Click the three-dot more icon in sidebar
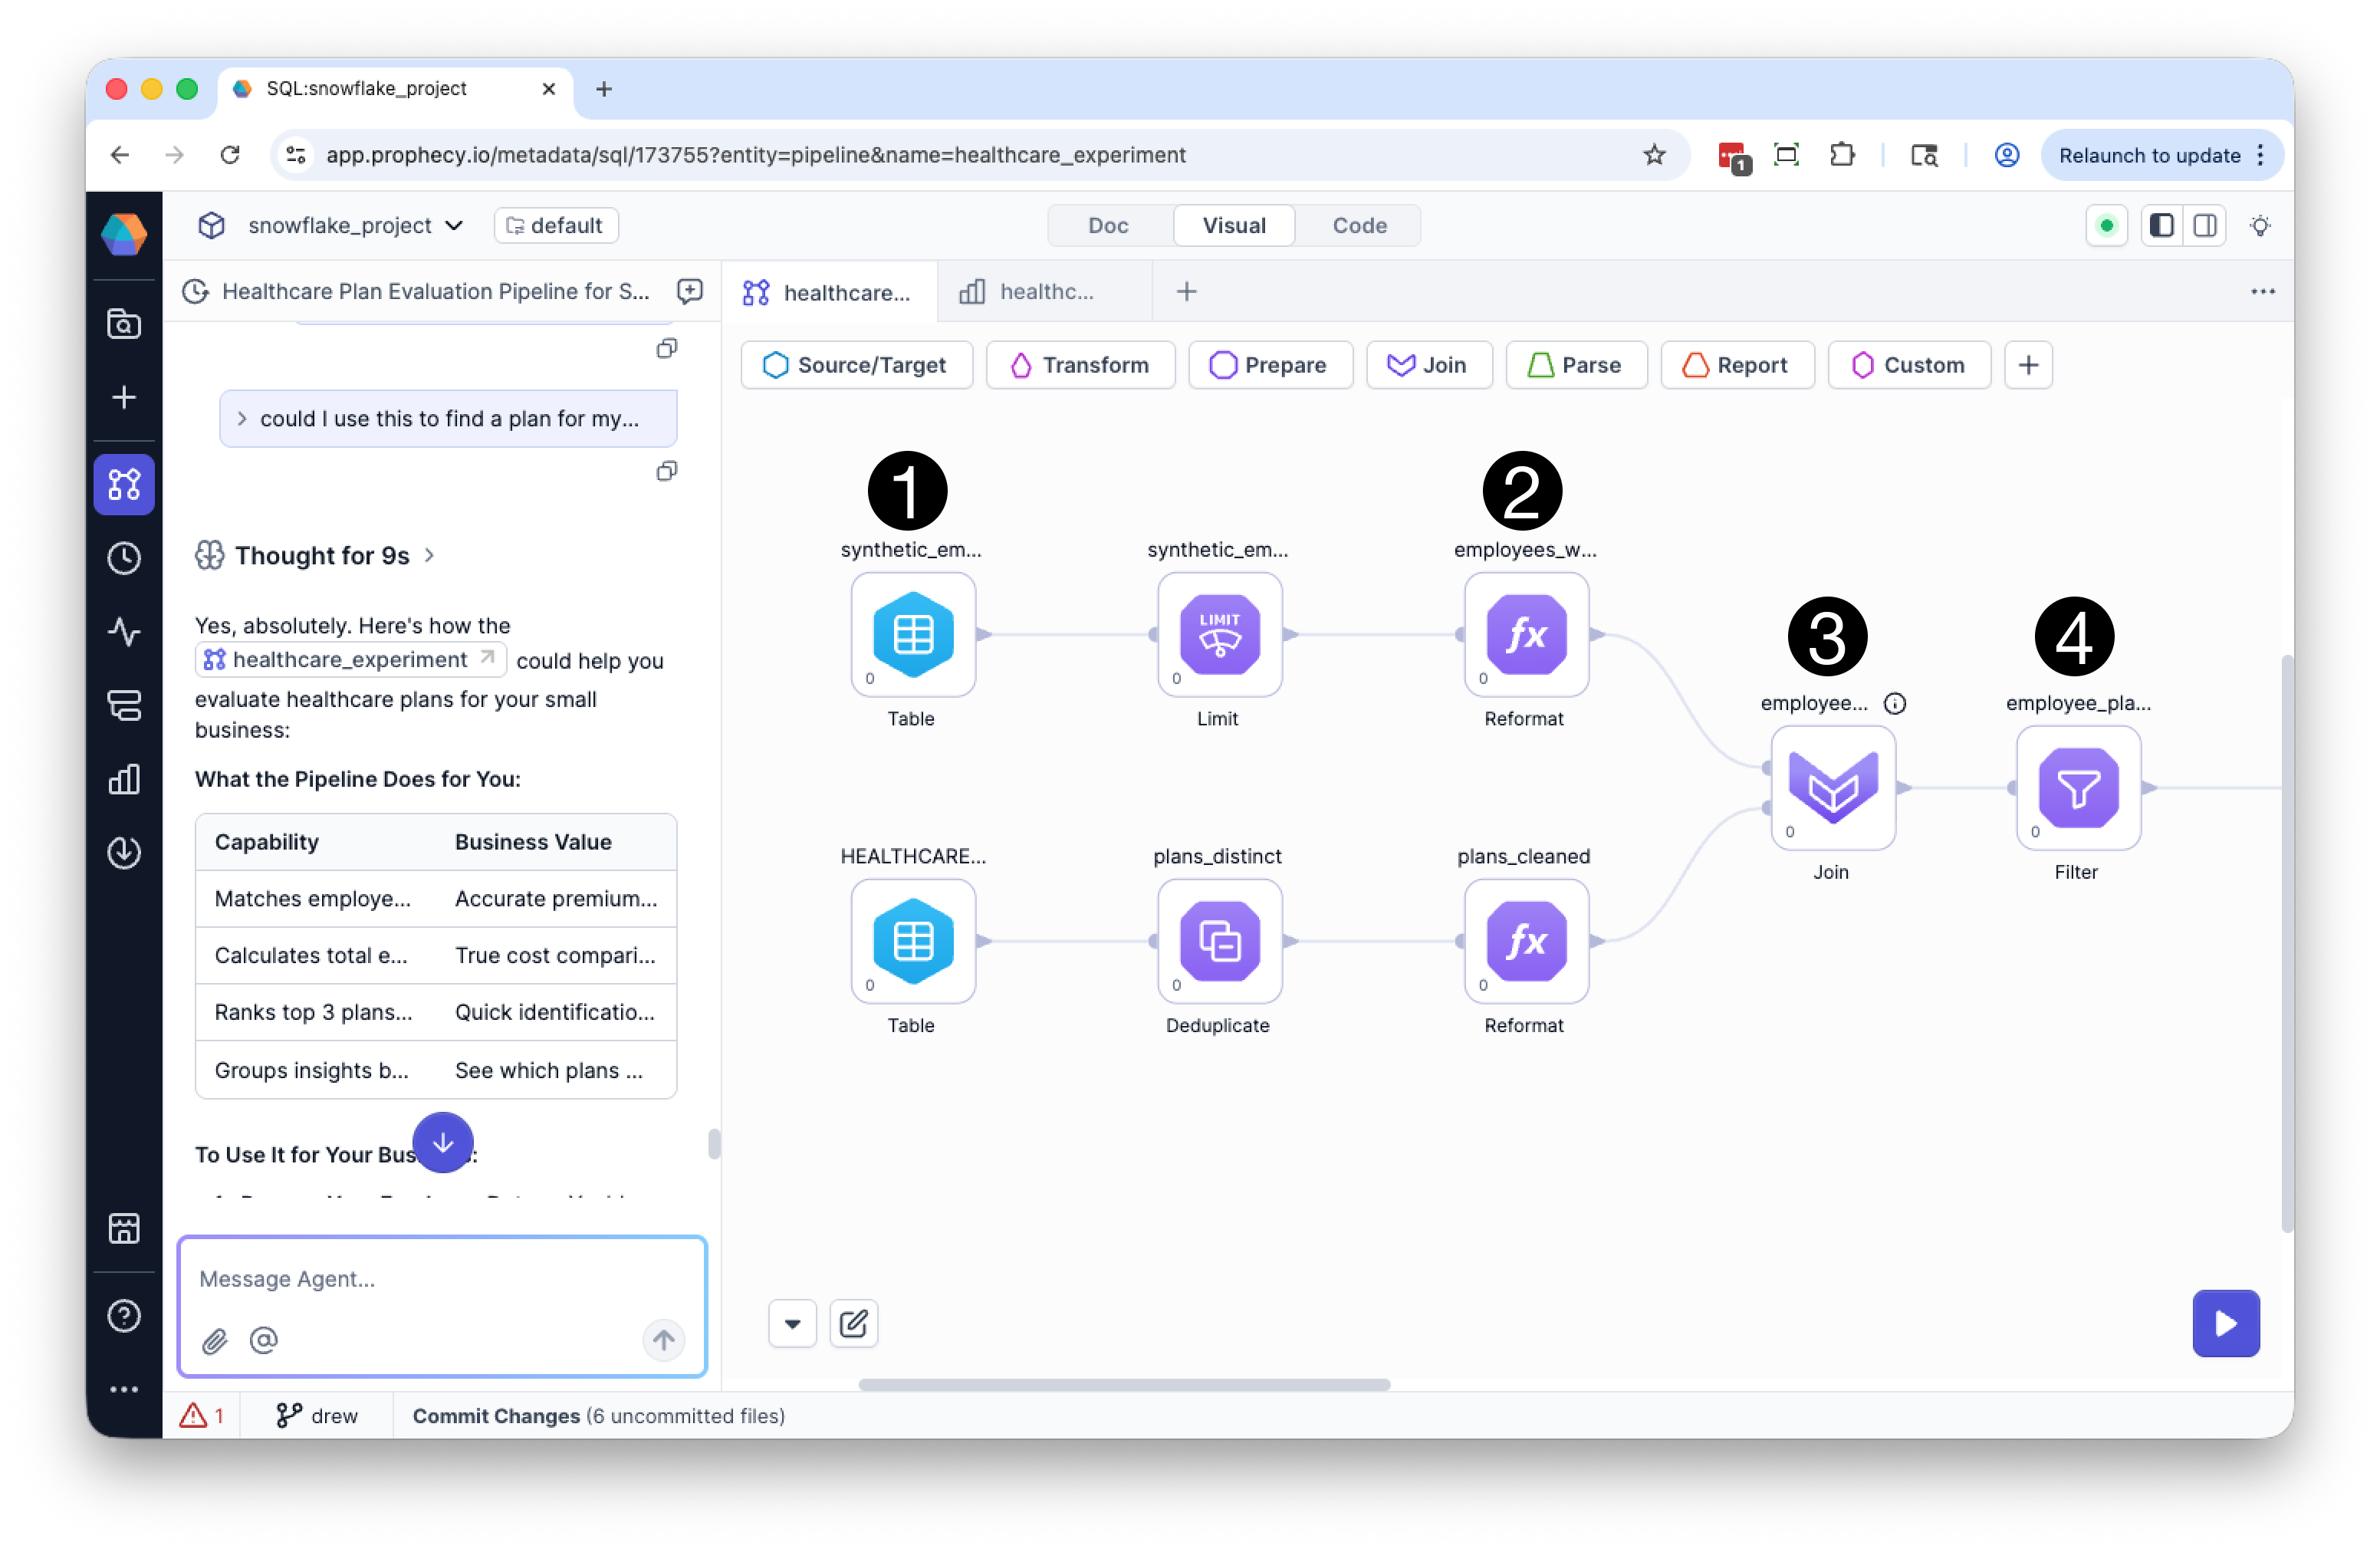This screenshot has height=1552, width=2380. tap(124, 1390)
